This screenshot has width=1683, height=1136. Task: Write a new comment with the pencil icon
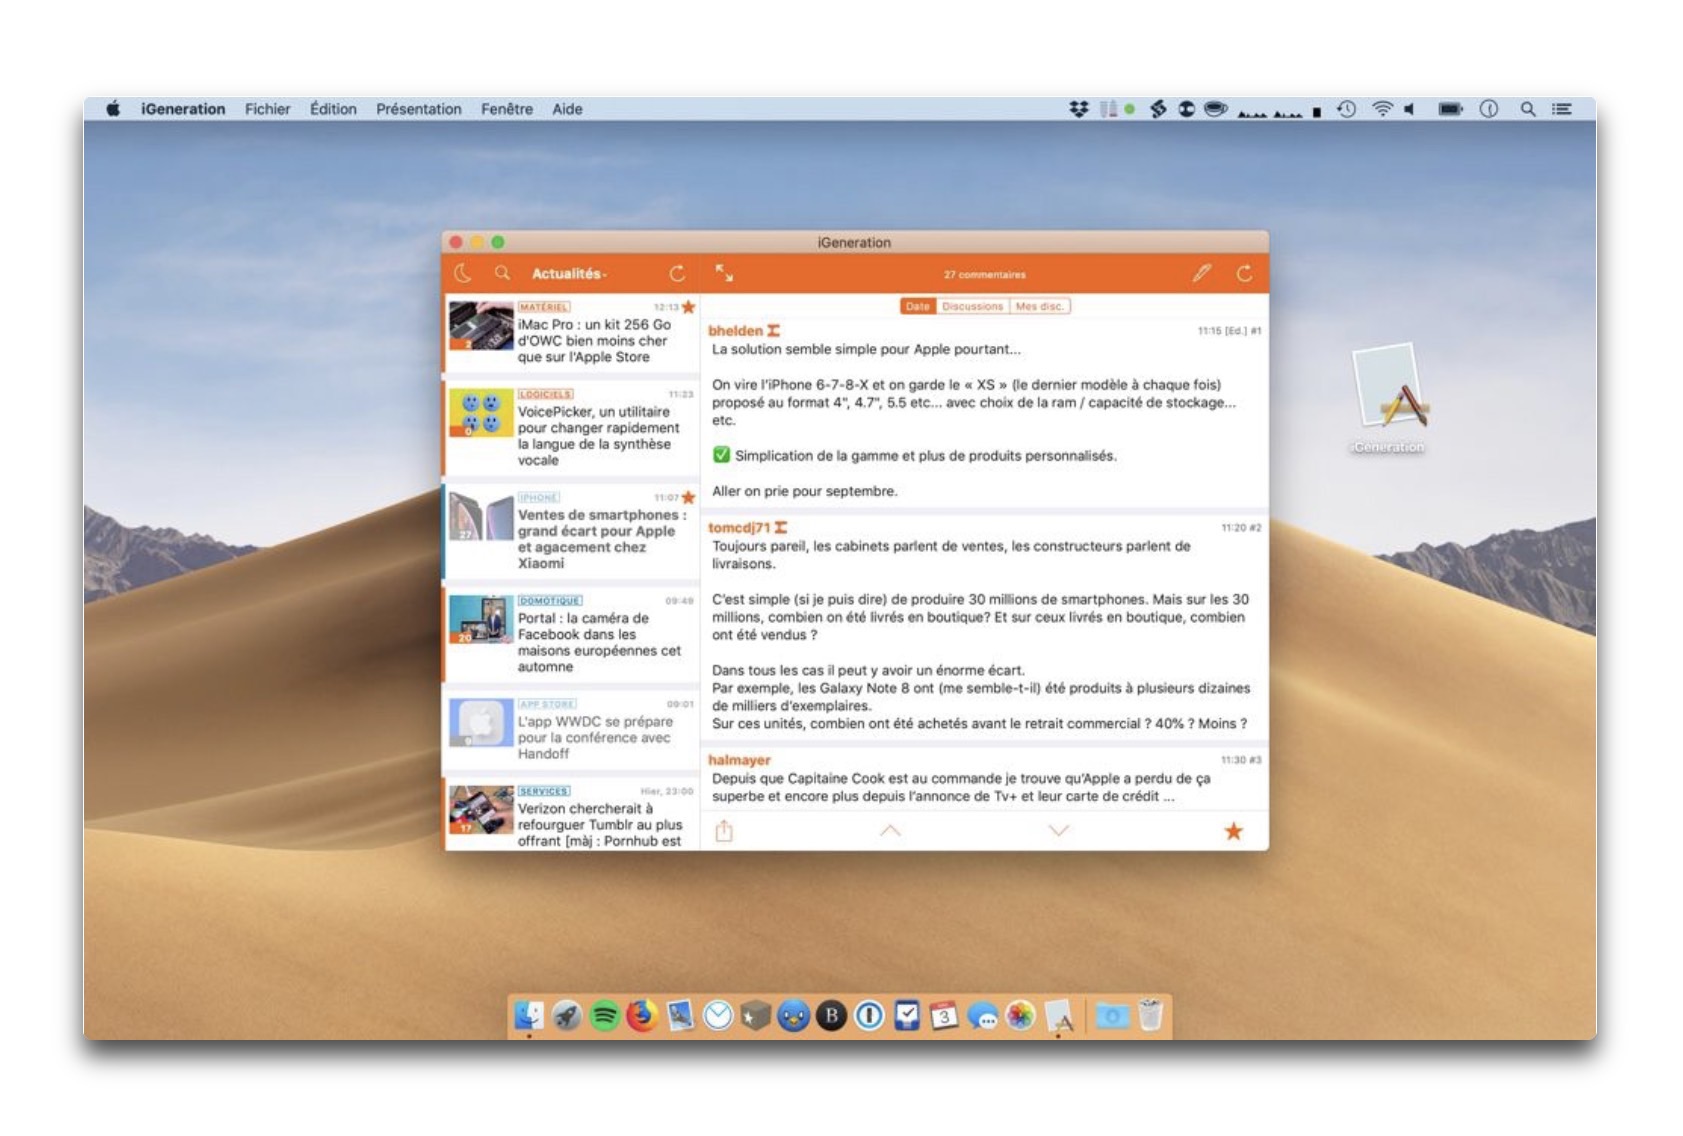coord(1202,273)
